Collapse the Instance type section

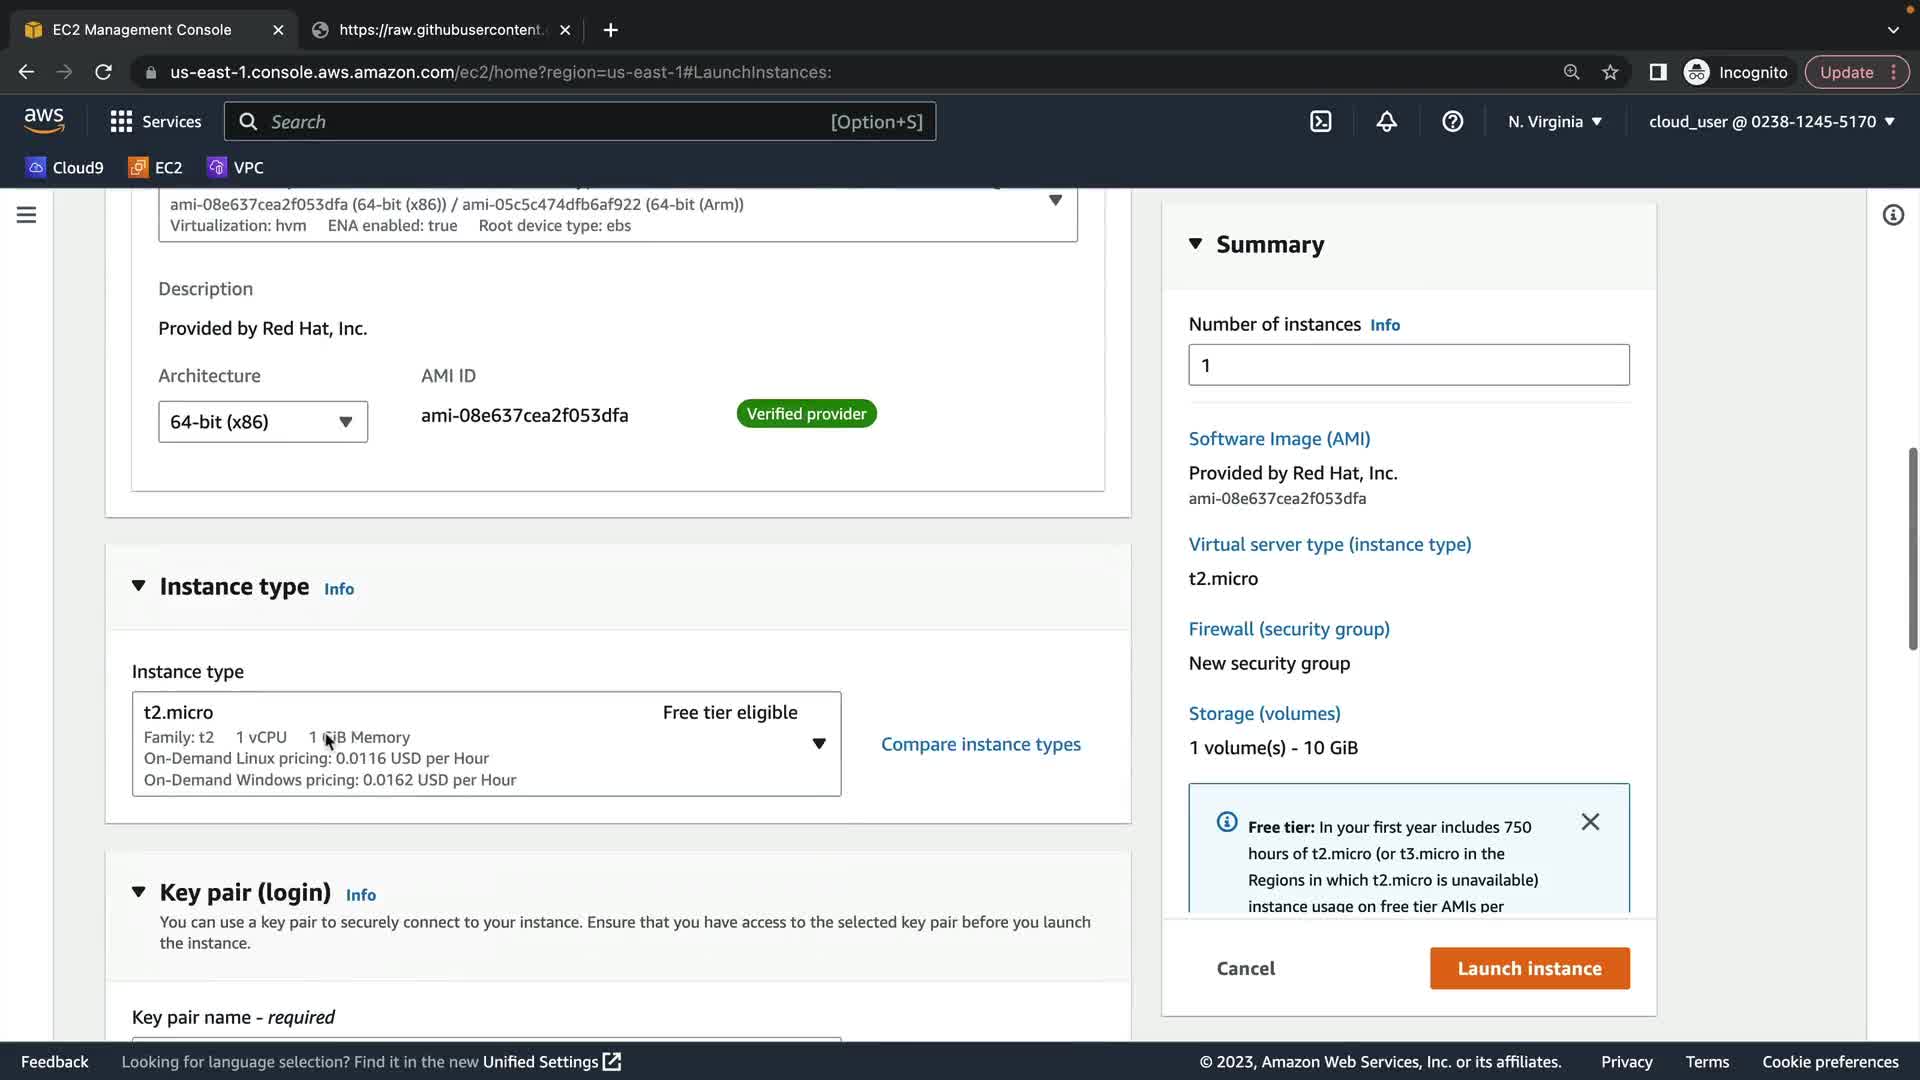(x=139, y=586)
